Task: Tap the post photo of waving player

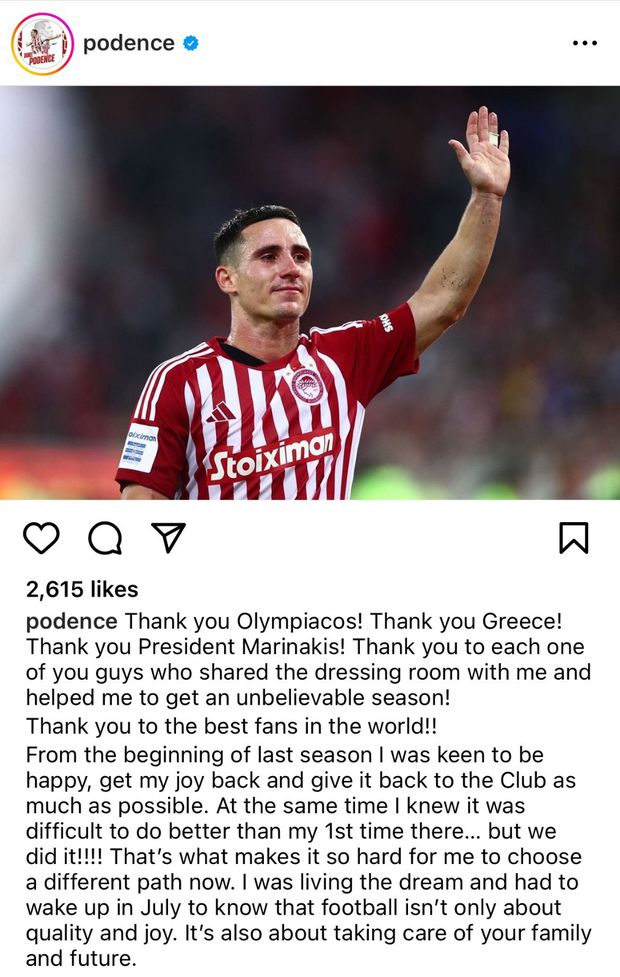Action: (x=310, y=292)
